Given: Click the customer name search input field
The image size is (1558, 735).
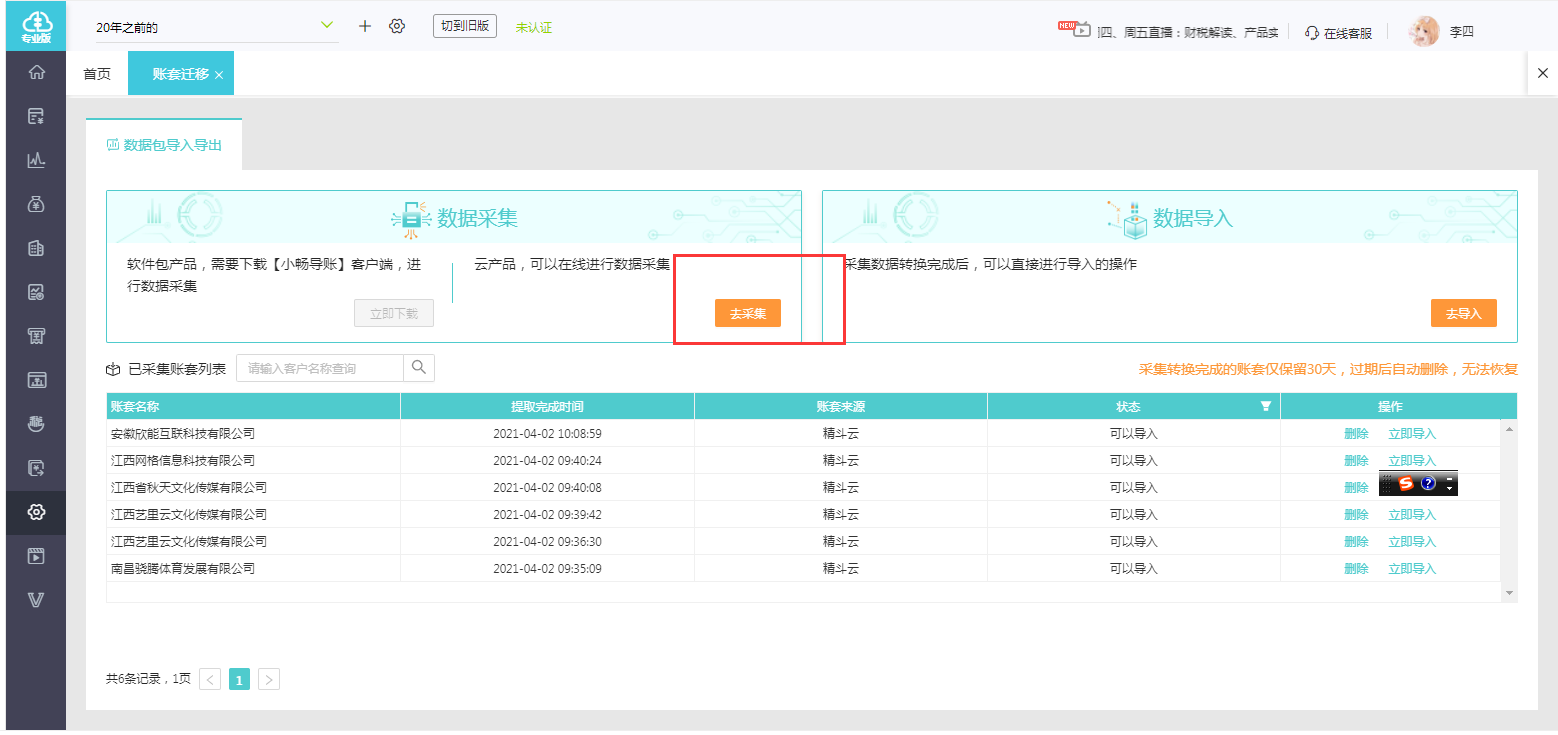Looking at the screenshot, I should point(320,368).
